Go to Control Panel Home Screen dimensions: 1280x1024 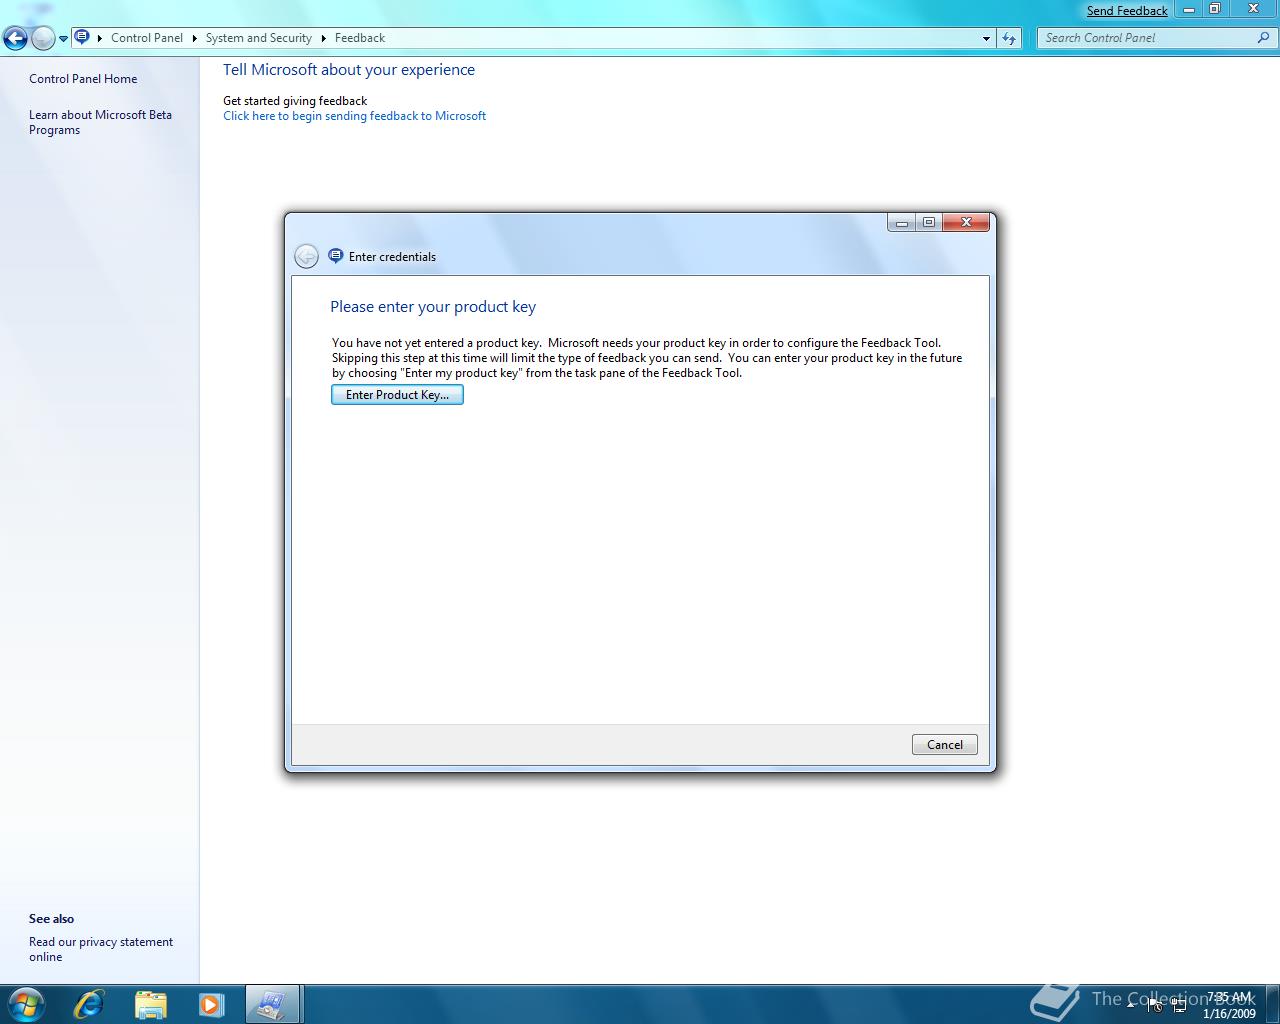(x=83, y=79)
